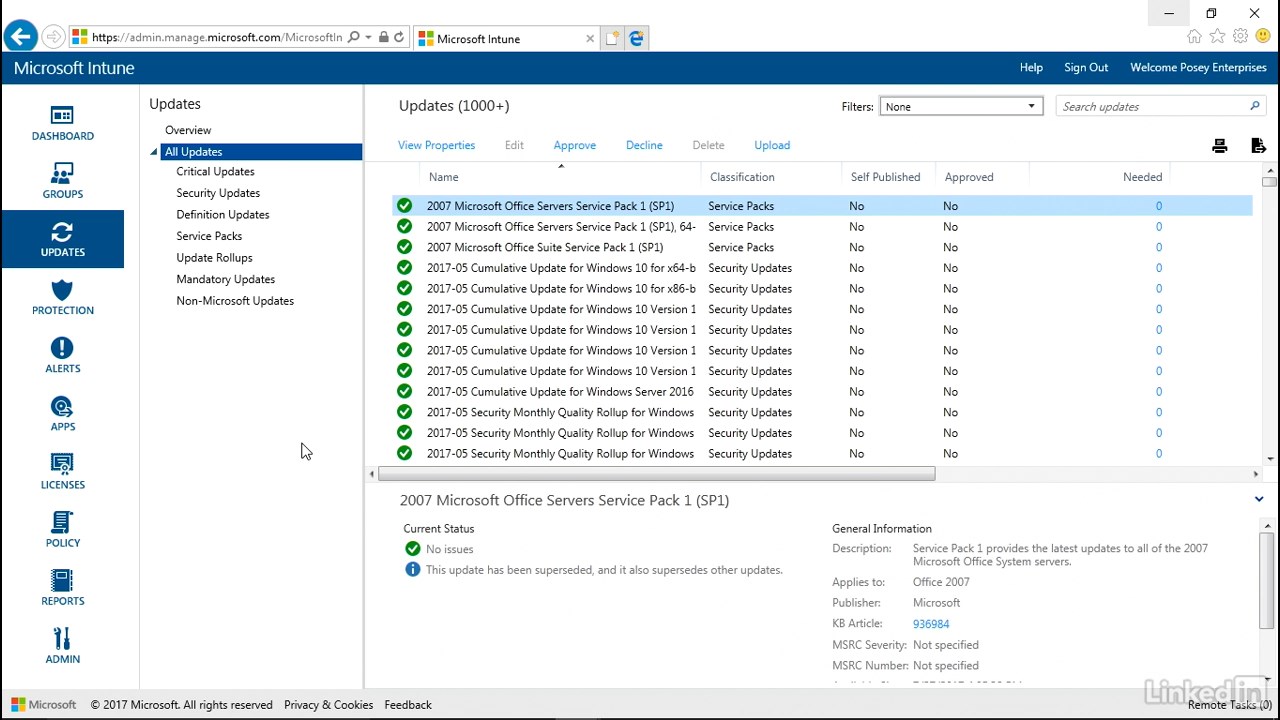The image size is (1280, 720).
Task: Click the Feedback footer link
Action: (408, 705)
